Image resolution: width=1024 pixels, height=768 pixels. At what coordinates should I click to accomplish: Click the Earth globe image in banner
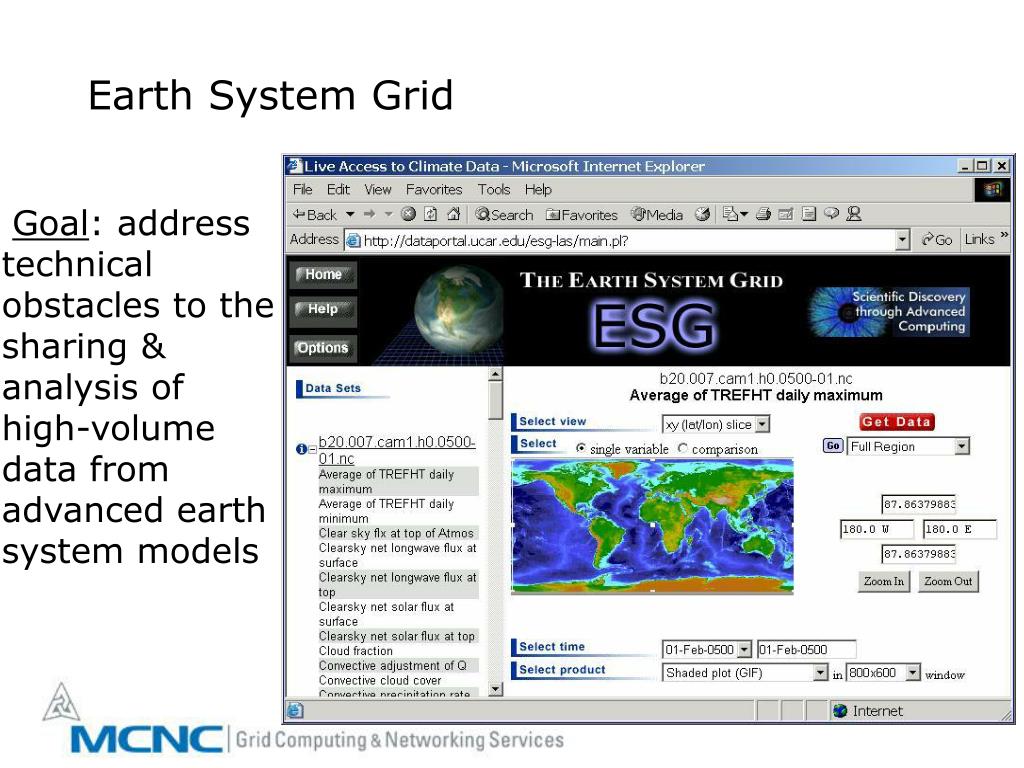coord(459,308)
